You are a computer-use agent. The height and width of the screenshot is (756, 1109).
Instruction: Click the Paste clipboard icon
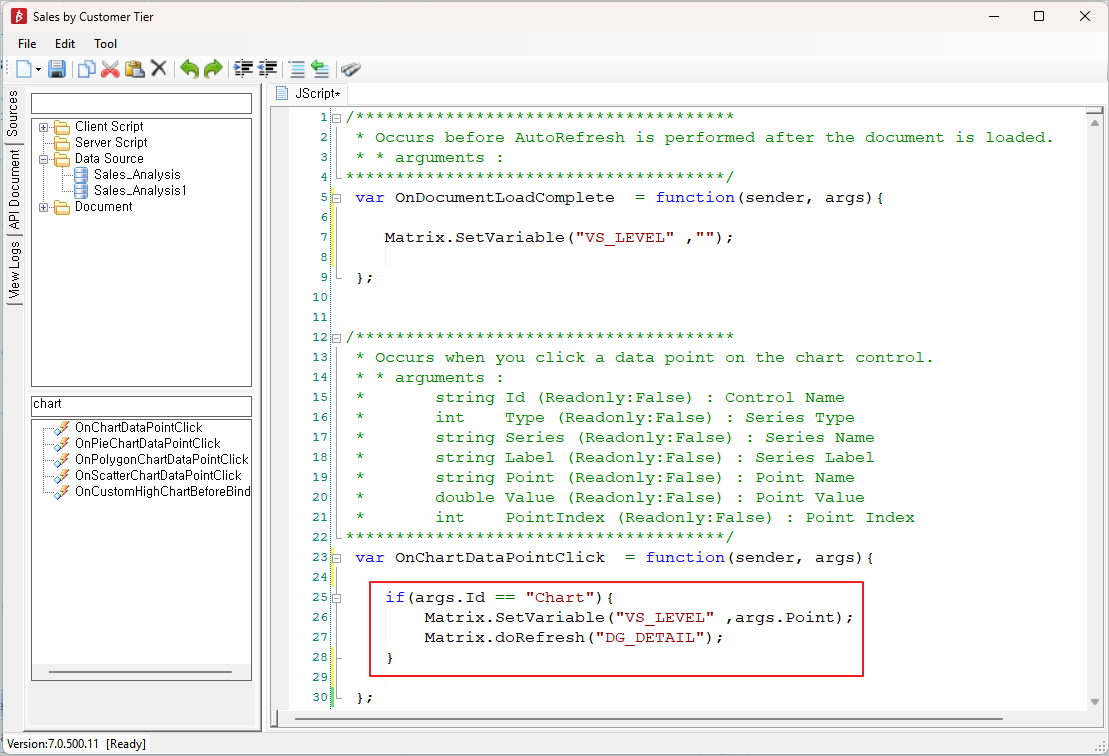point(134,69)
